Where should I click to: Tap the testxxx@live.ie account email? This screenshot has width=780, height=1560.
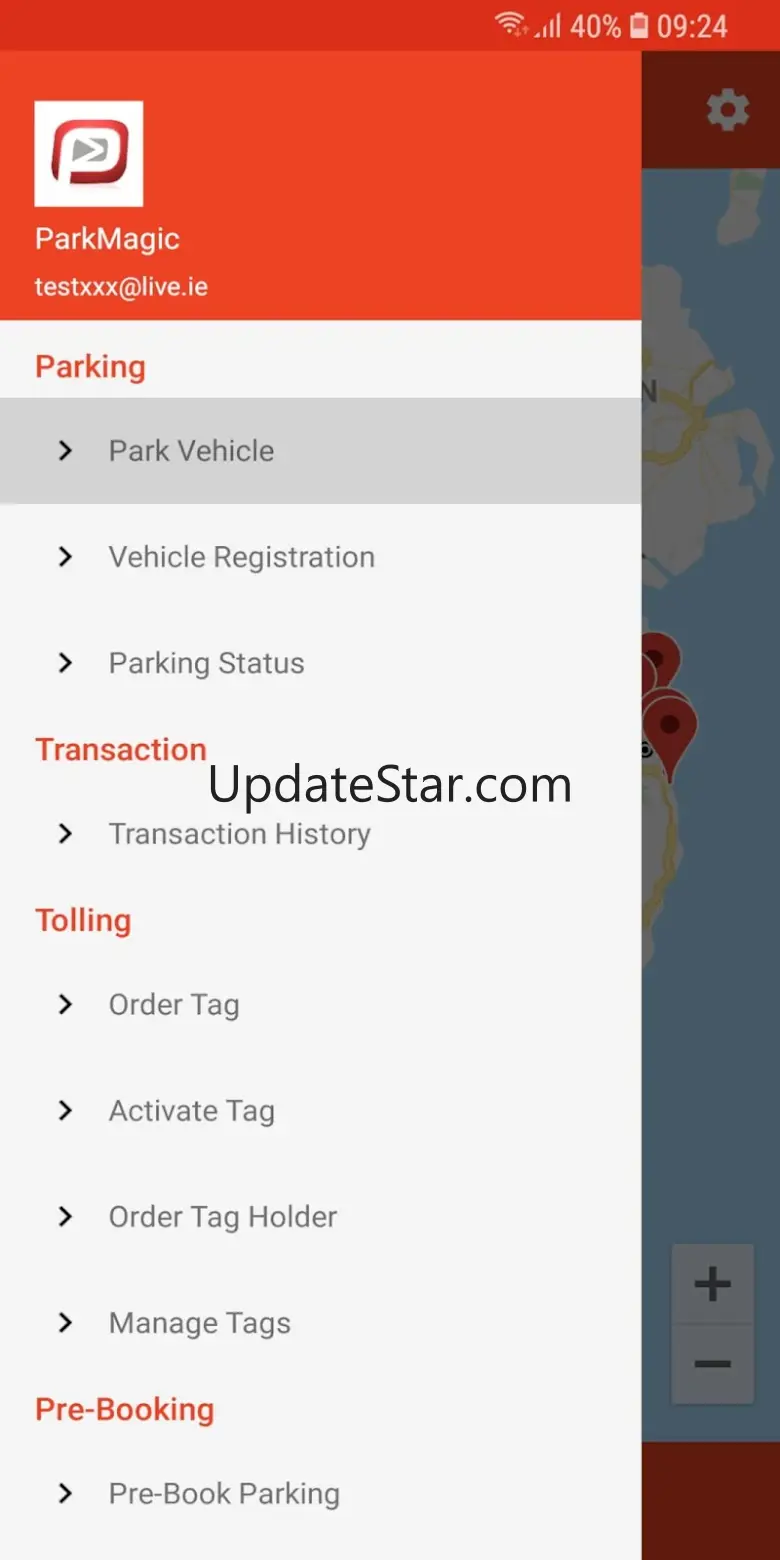click(121, 287)
